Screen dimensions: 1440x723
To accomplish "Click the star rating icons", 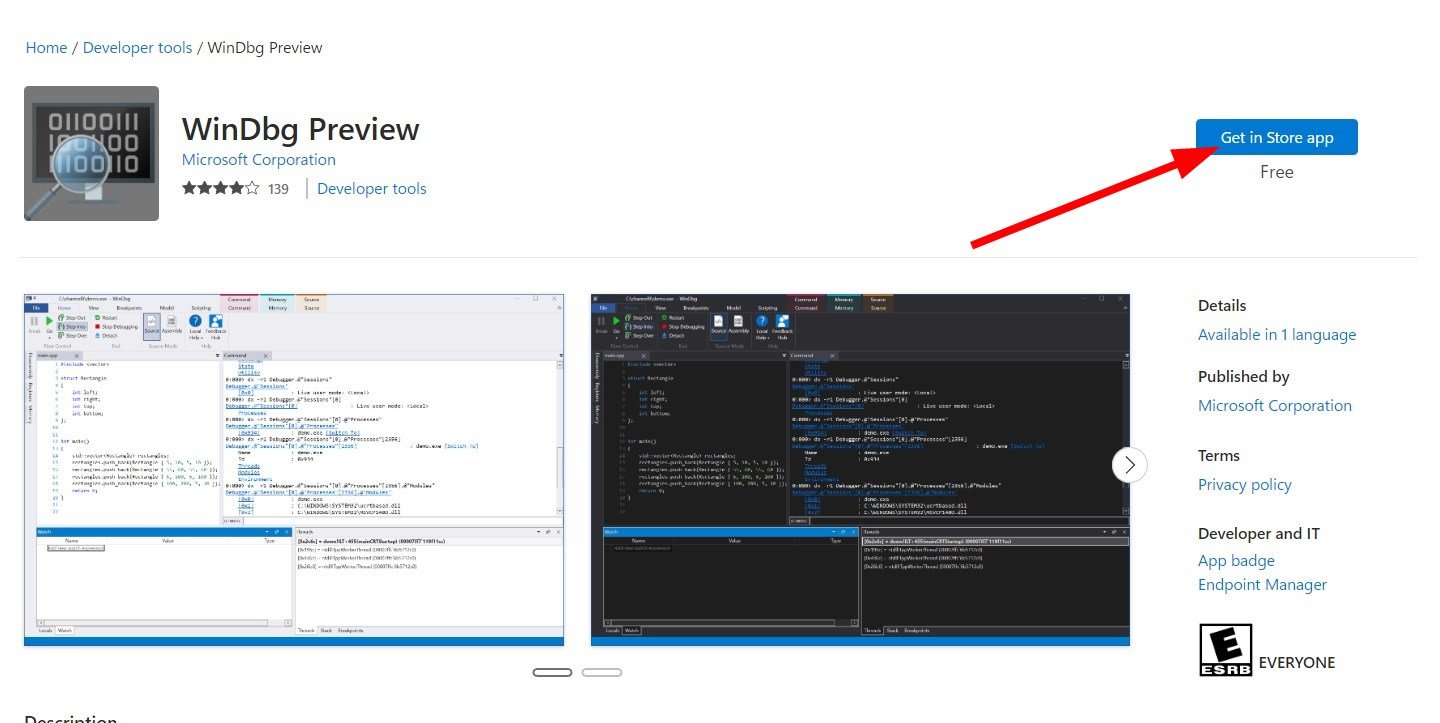I will point(221,188).
